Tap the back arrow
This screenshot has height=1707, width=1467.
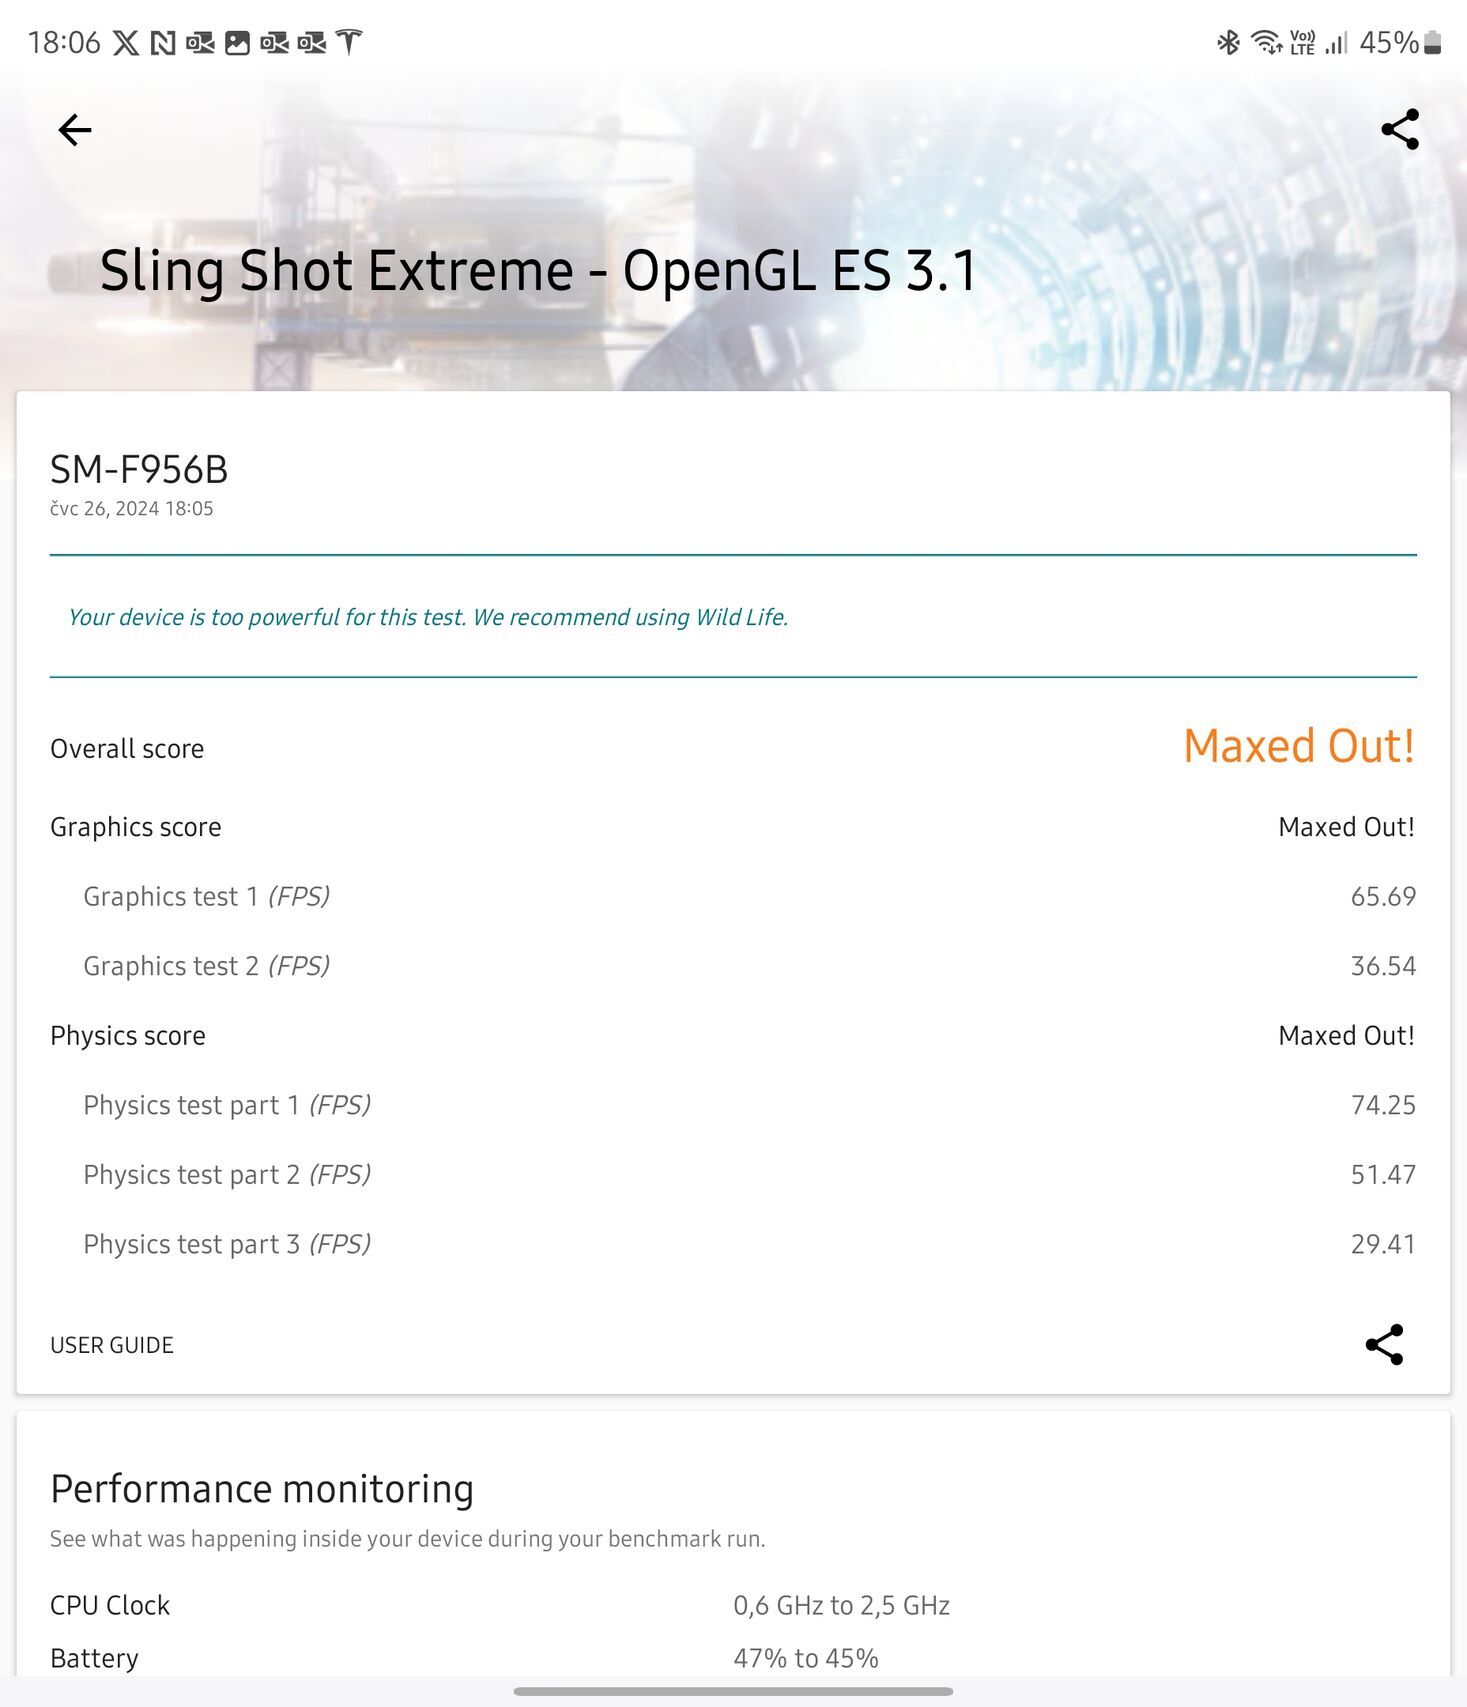pyautogui.click(x=75, y=130)
